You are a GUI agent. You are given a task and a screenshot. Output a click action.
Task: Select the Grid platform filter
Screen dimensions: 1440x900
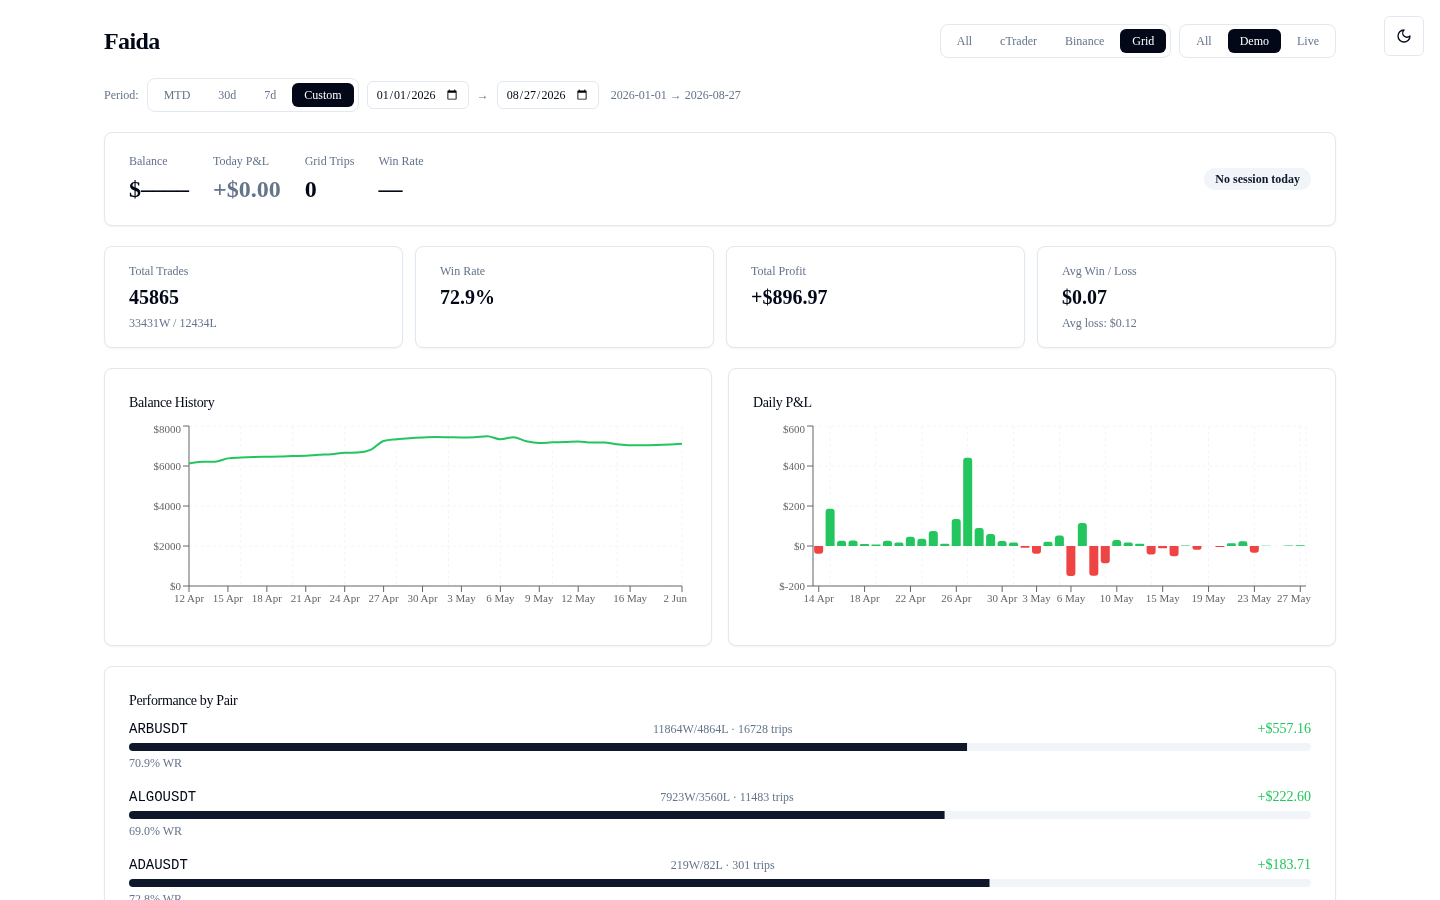1143,41
